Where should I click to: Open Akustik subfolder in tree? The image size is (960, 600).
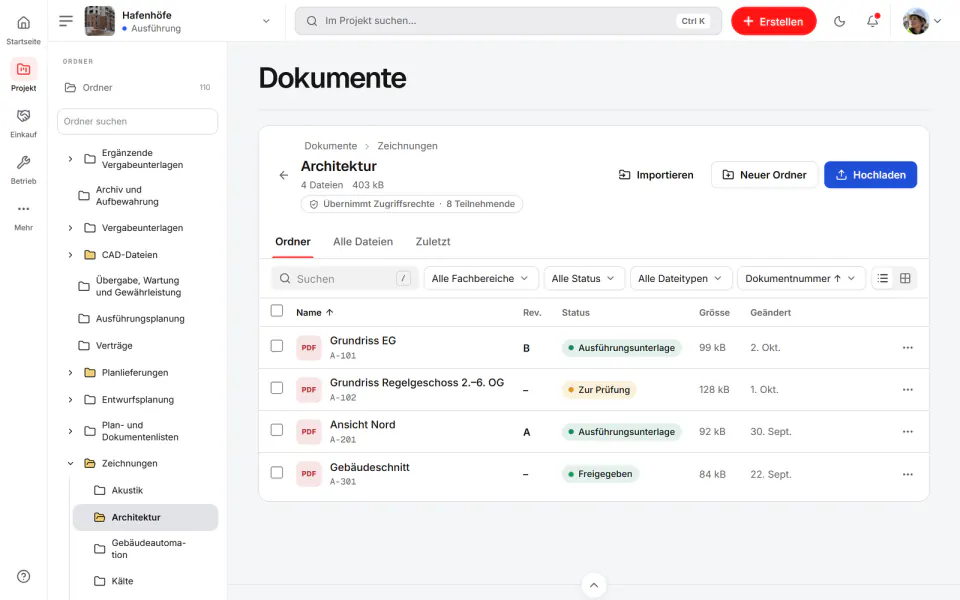click(x=144, y=490)
